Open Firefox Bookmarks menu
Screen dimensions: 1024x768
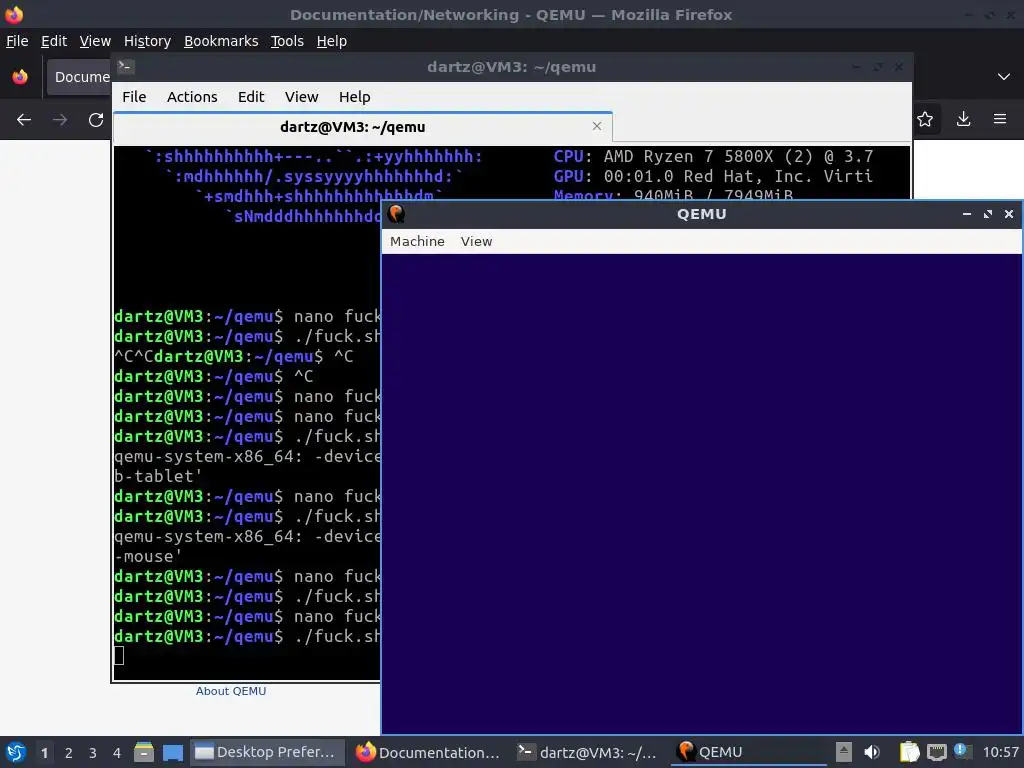[x=221, y=40]
